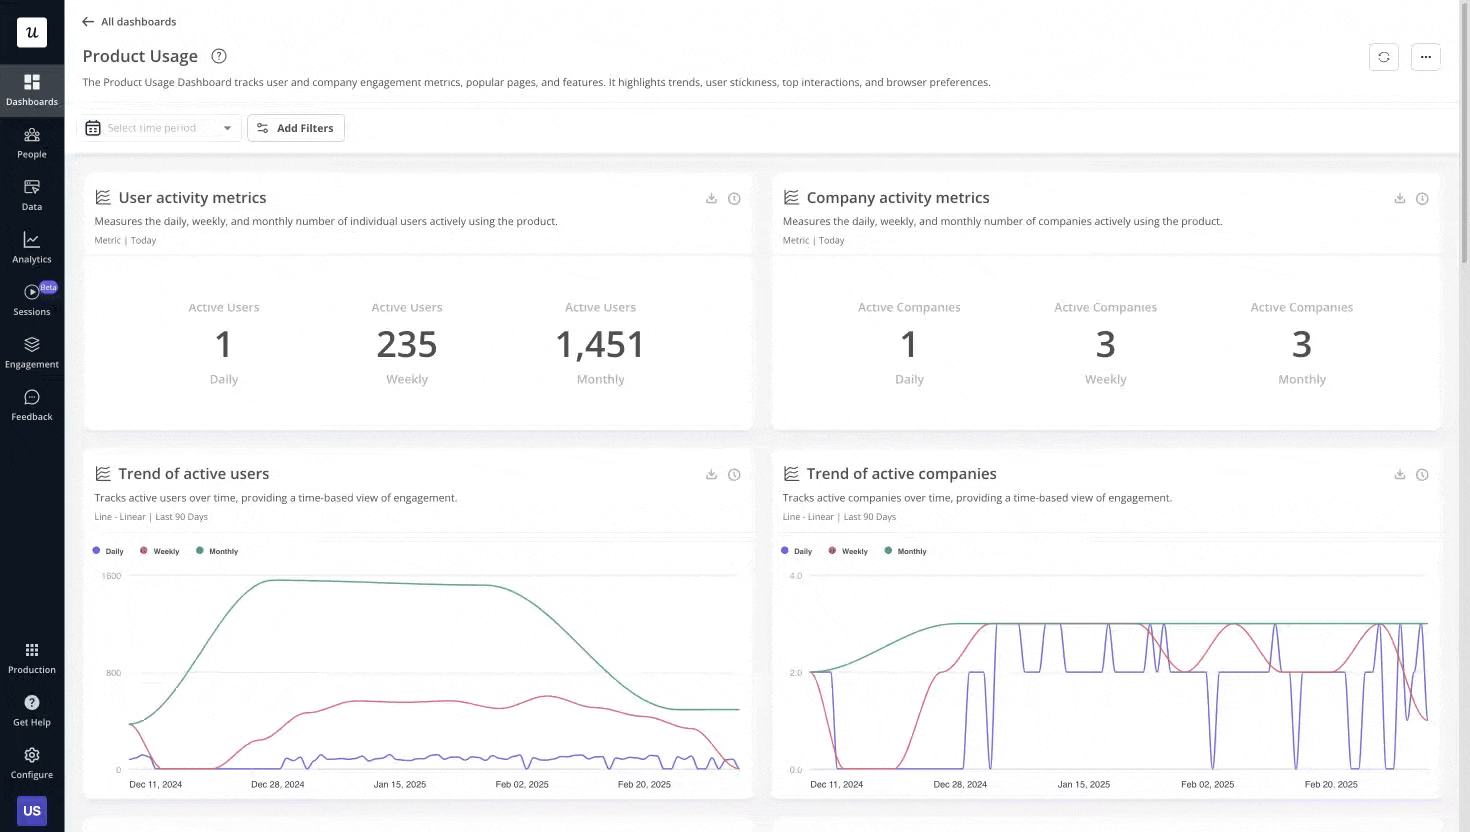Open help for Product Usage dashboard
Image resolution: width=1470 pixels, height=832 pixels.
[x=218, y=56]
